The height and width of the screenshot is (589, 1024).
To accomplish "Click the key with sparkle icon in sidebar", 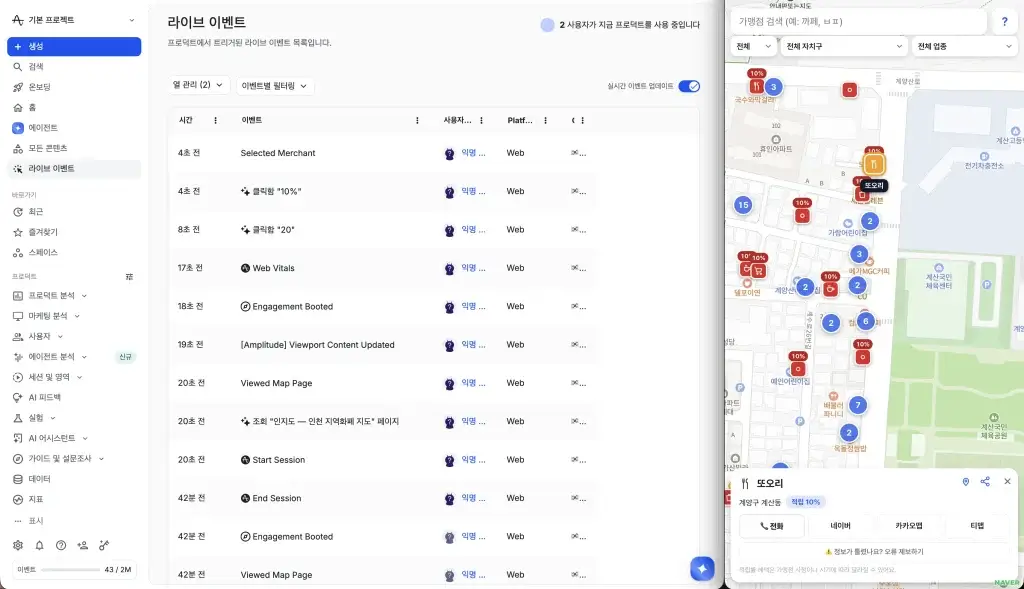I will [x=104, y=545].
